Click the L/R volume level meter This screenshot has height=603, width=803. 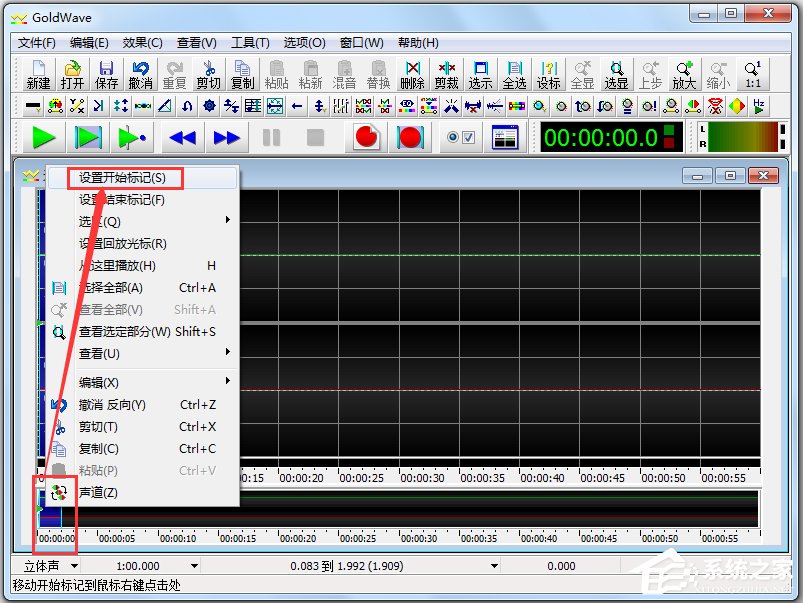[x=743, y=137]
